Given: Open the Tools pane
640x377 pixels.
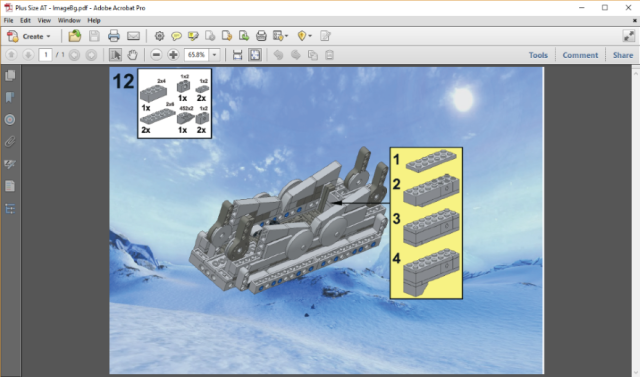Looking at the screenshot, I should pyautogui.click(x=538, y=55).
